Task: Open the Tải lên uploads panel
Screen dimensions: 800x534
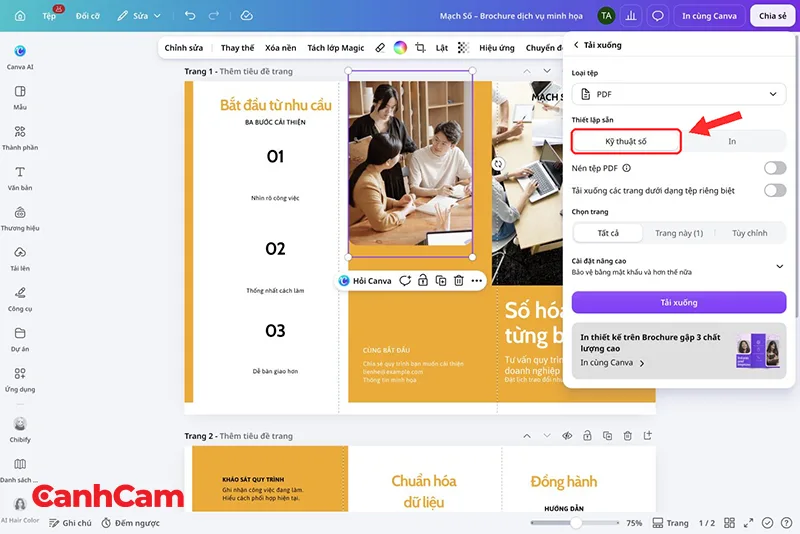Action: [20, 259]
